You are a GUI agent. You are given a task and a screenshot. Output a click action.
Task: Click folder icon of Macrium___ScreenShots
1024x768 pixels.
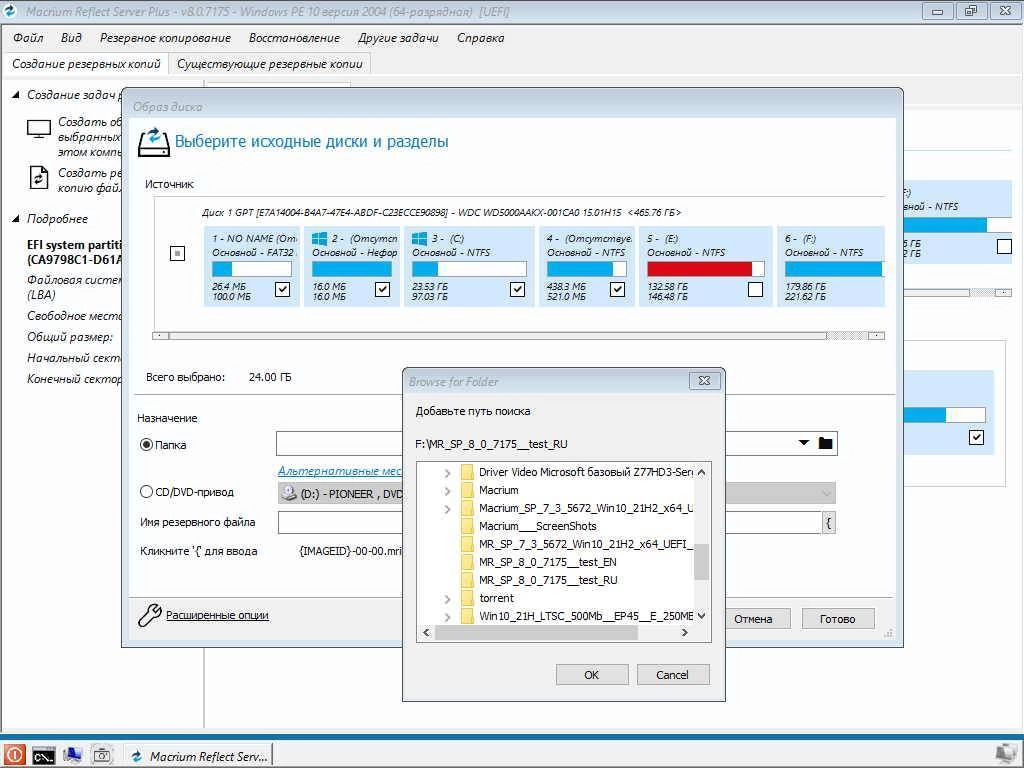[467, 526]
